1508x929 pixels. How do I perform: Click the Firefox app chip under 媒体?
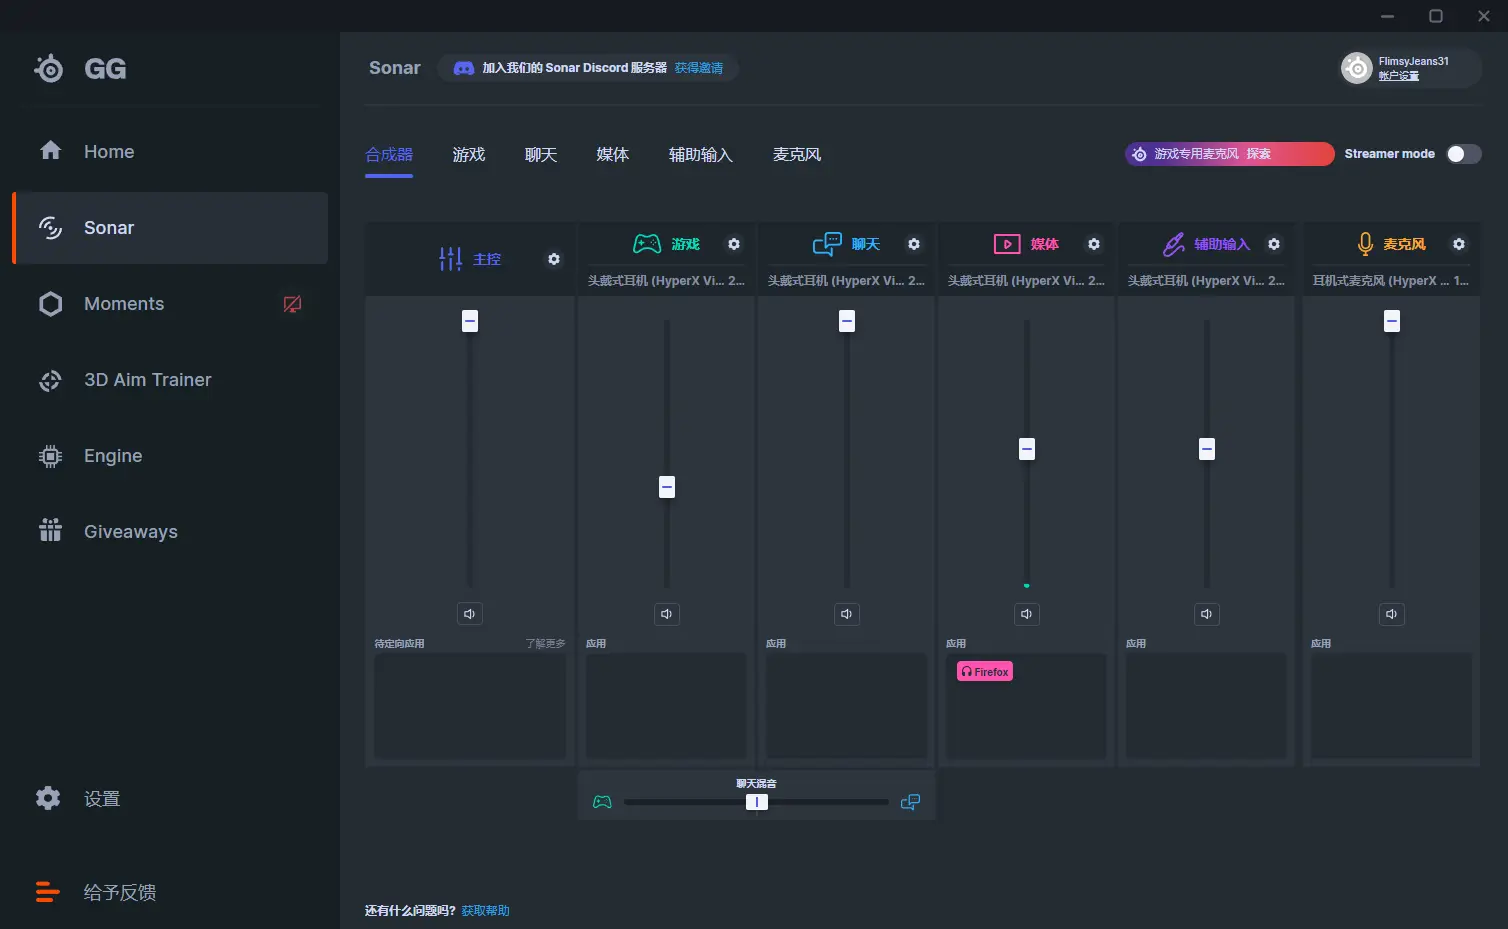coord(984,670)
